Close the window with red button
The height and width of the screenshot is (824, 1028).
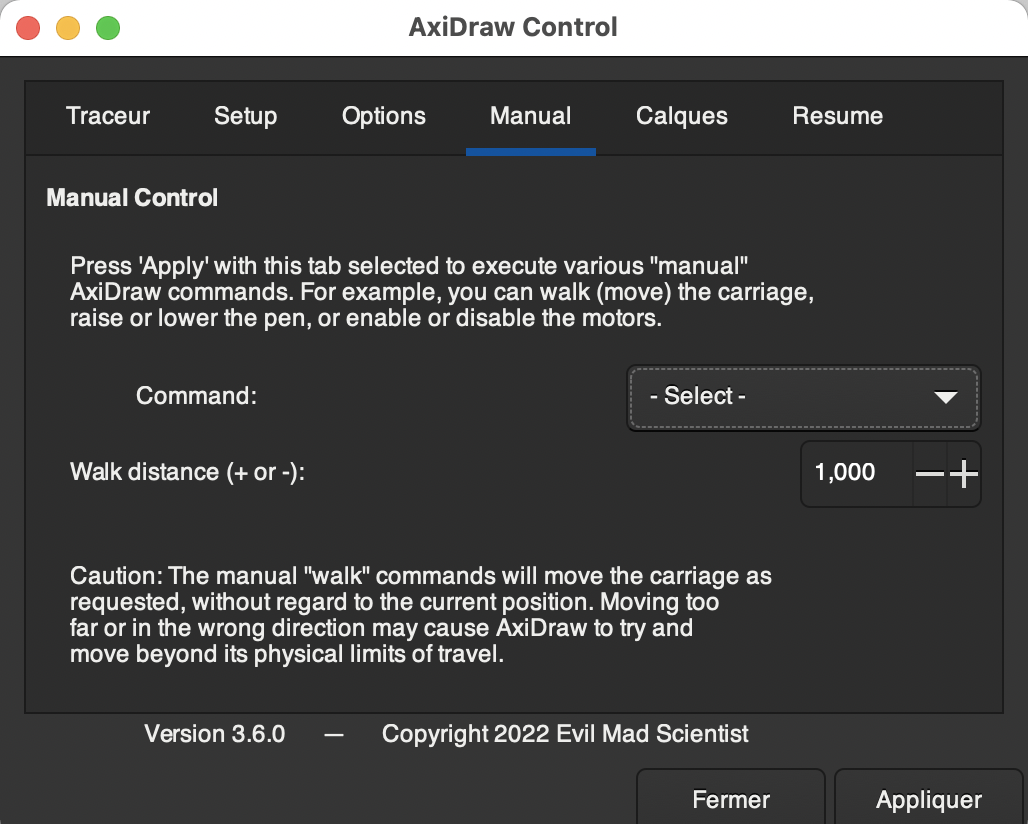28,28
